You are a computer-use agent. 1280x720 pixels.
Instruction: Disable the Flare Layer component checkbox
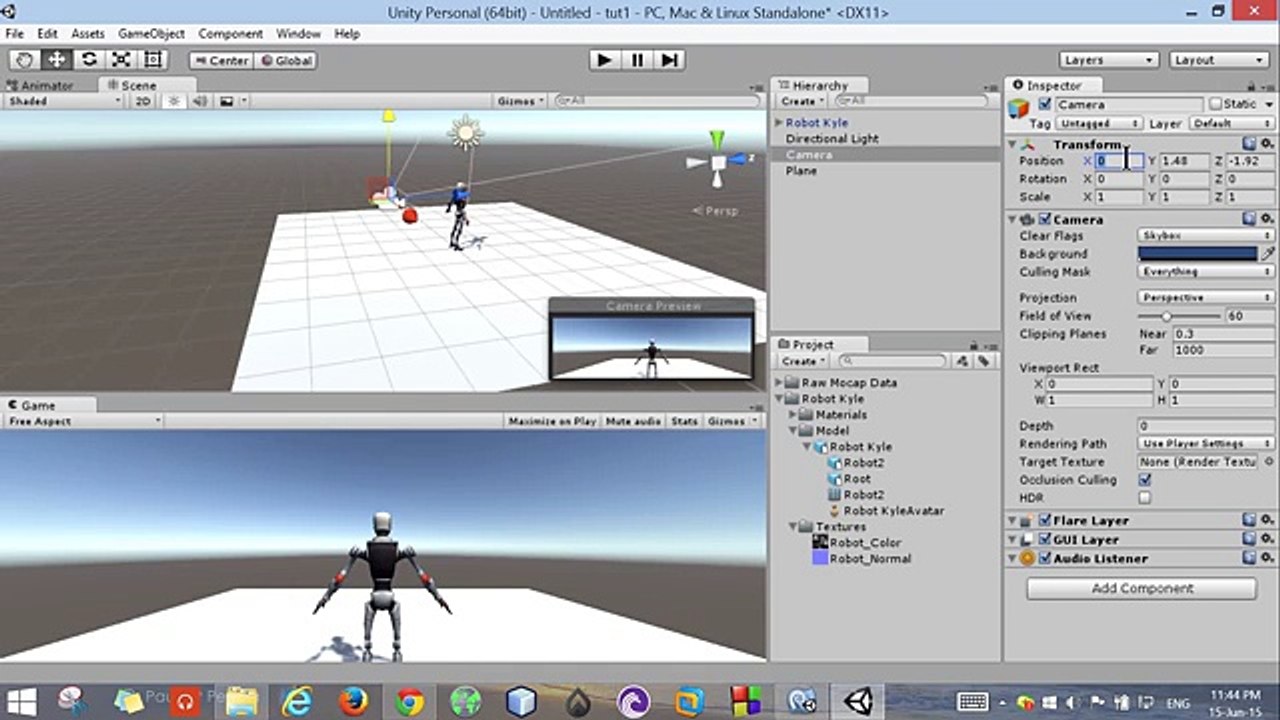tap(1045, 520)
